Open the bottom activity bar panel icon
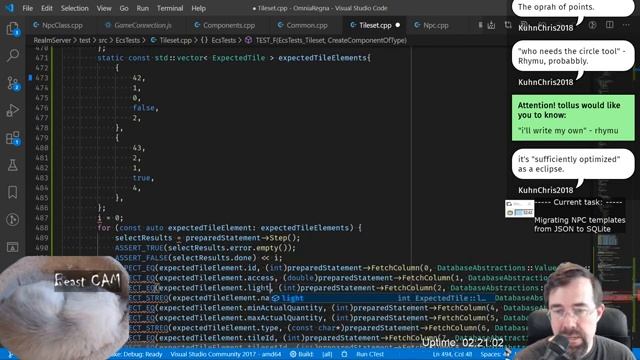Image resolution: width=640 pixels, height=360 pixels. [13, 247]
